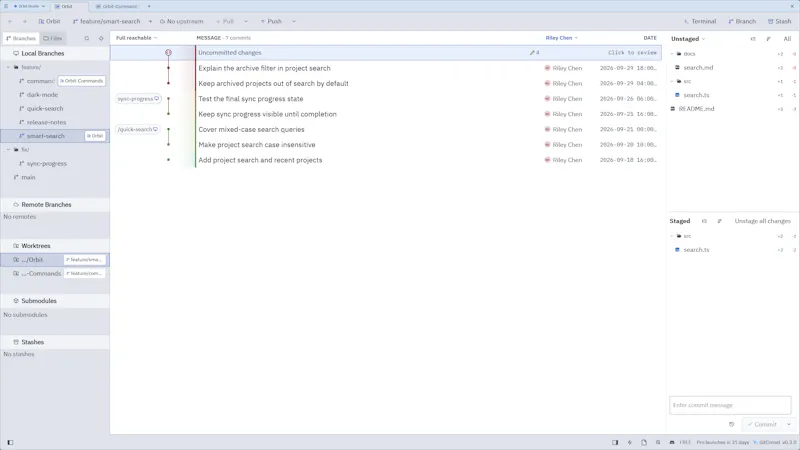Collapse the feature/ branch folder
This screenshot has width=800, height=450.
pos(8,67)
